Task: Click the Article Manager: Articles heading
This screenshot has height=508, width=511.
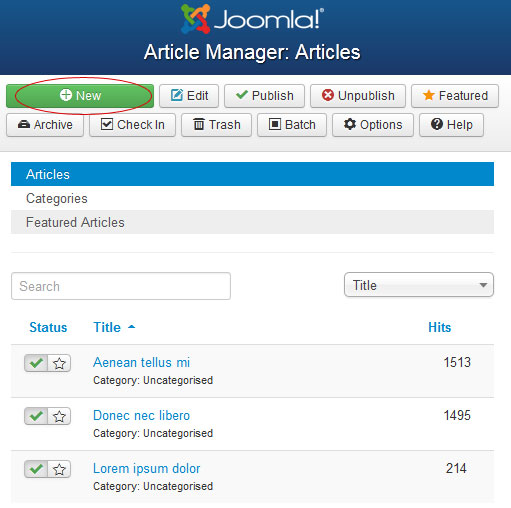Action: tap(252, 52)
